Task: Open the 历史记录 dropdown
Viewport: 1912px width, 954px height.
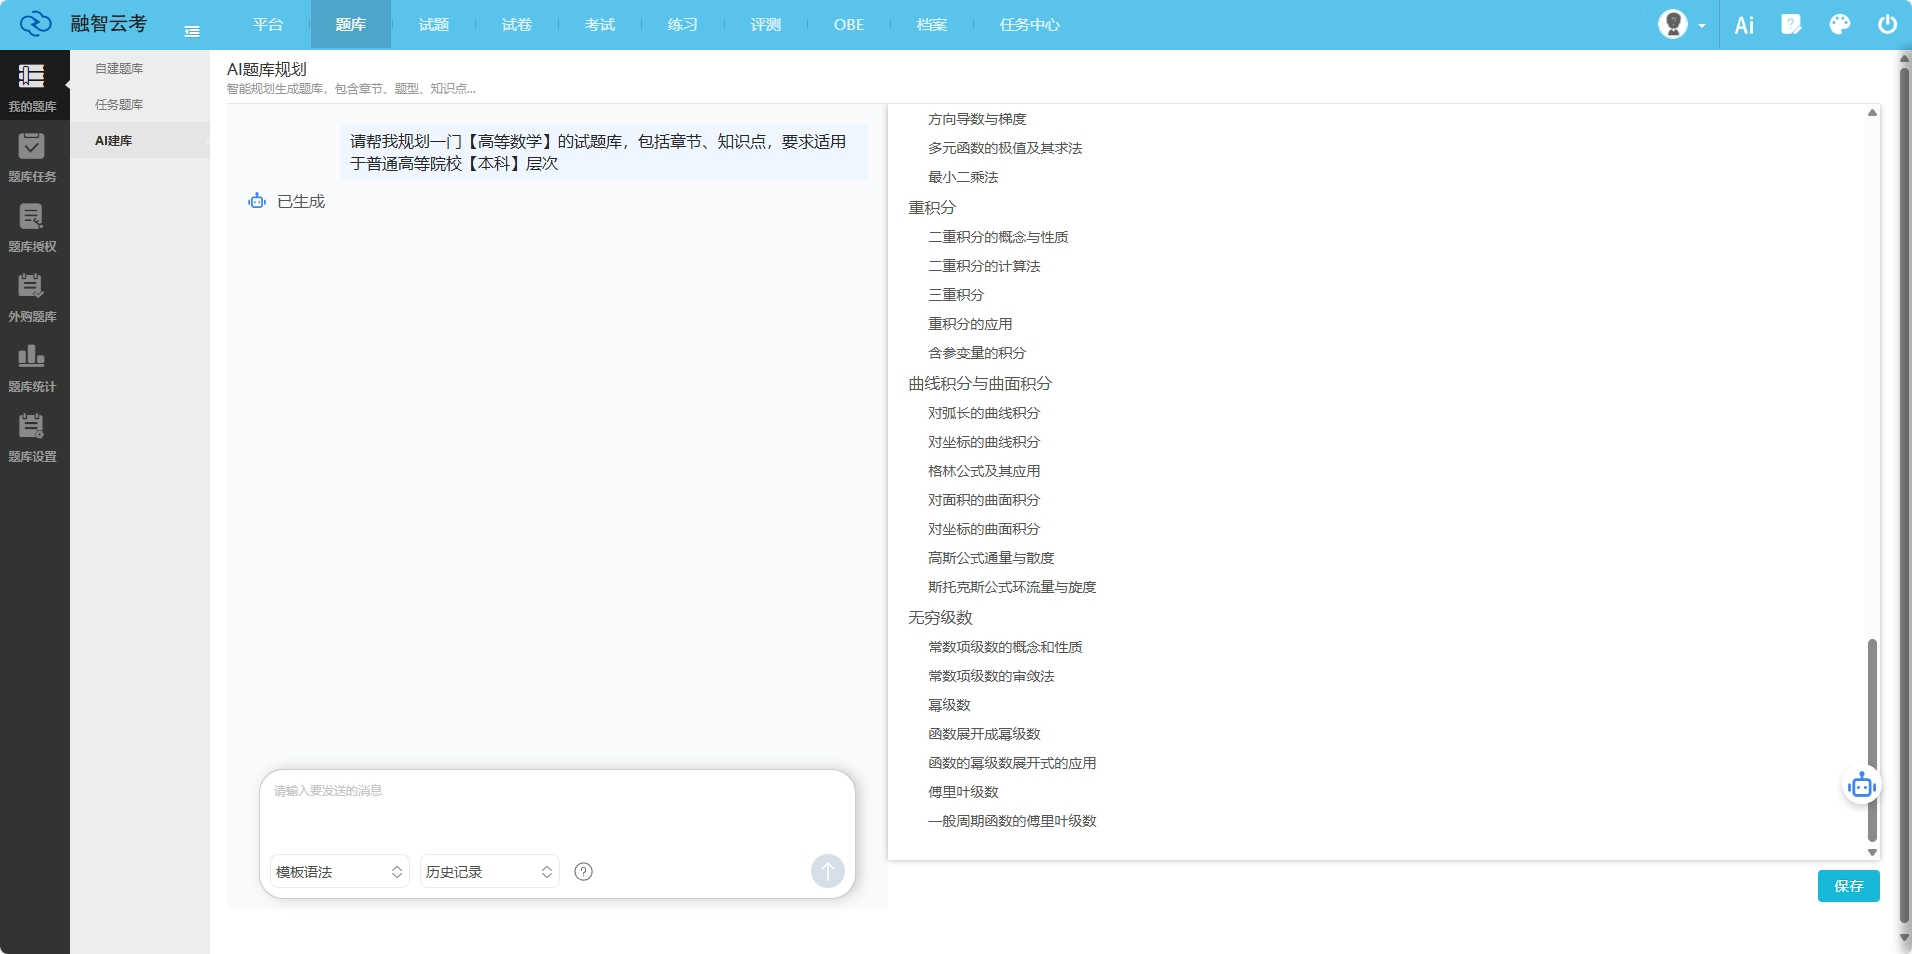Action: pyautogui.click(x=487, y=871)
